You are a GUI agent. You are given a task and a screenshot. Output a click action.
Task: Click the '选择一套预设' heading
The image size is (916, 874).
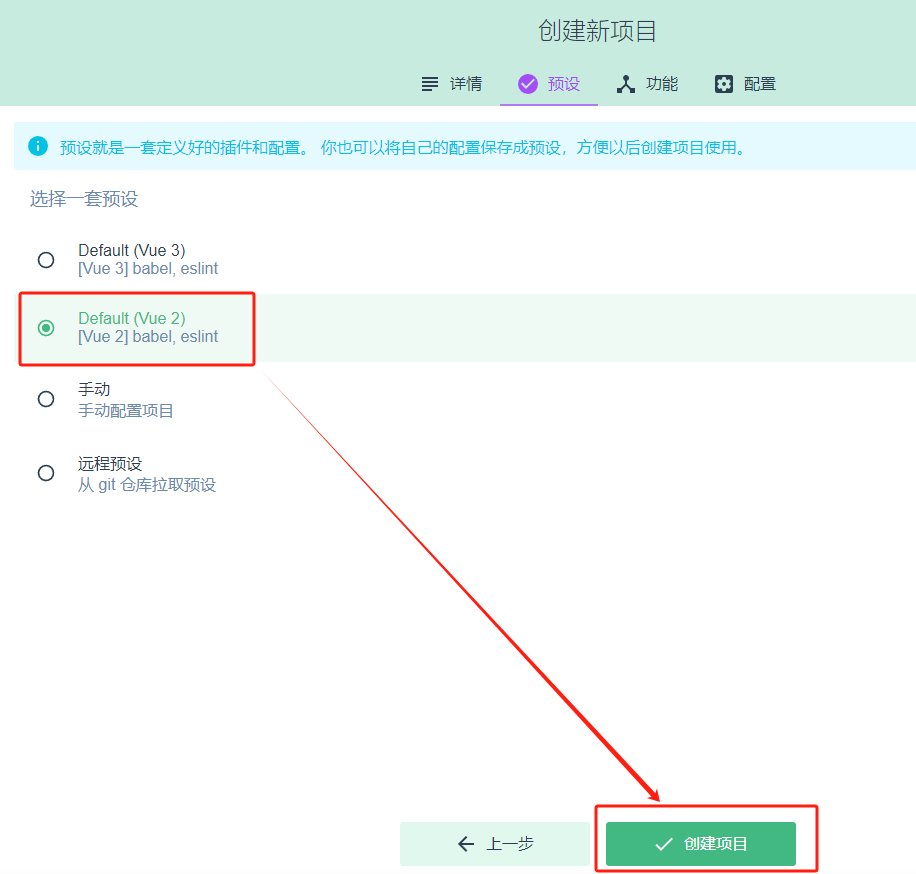click(84, 199)
